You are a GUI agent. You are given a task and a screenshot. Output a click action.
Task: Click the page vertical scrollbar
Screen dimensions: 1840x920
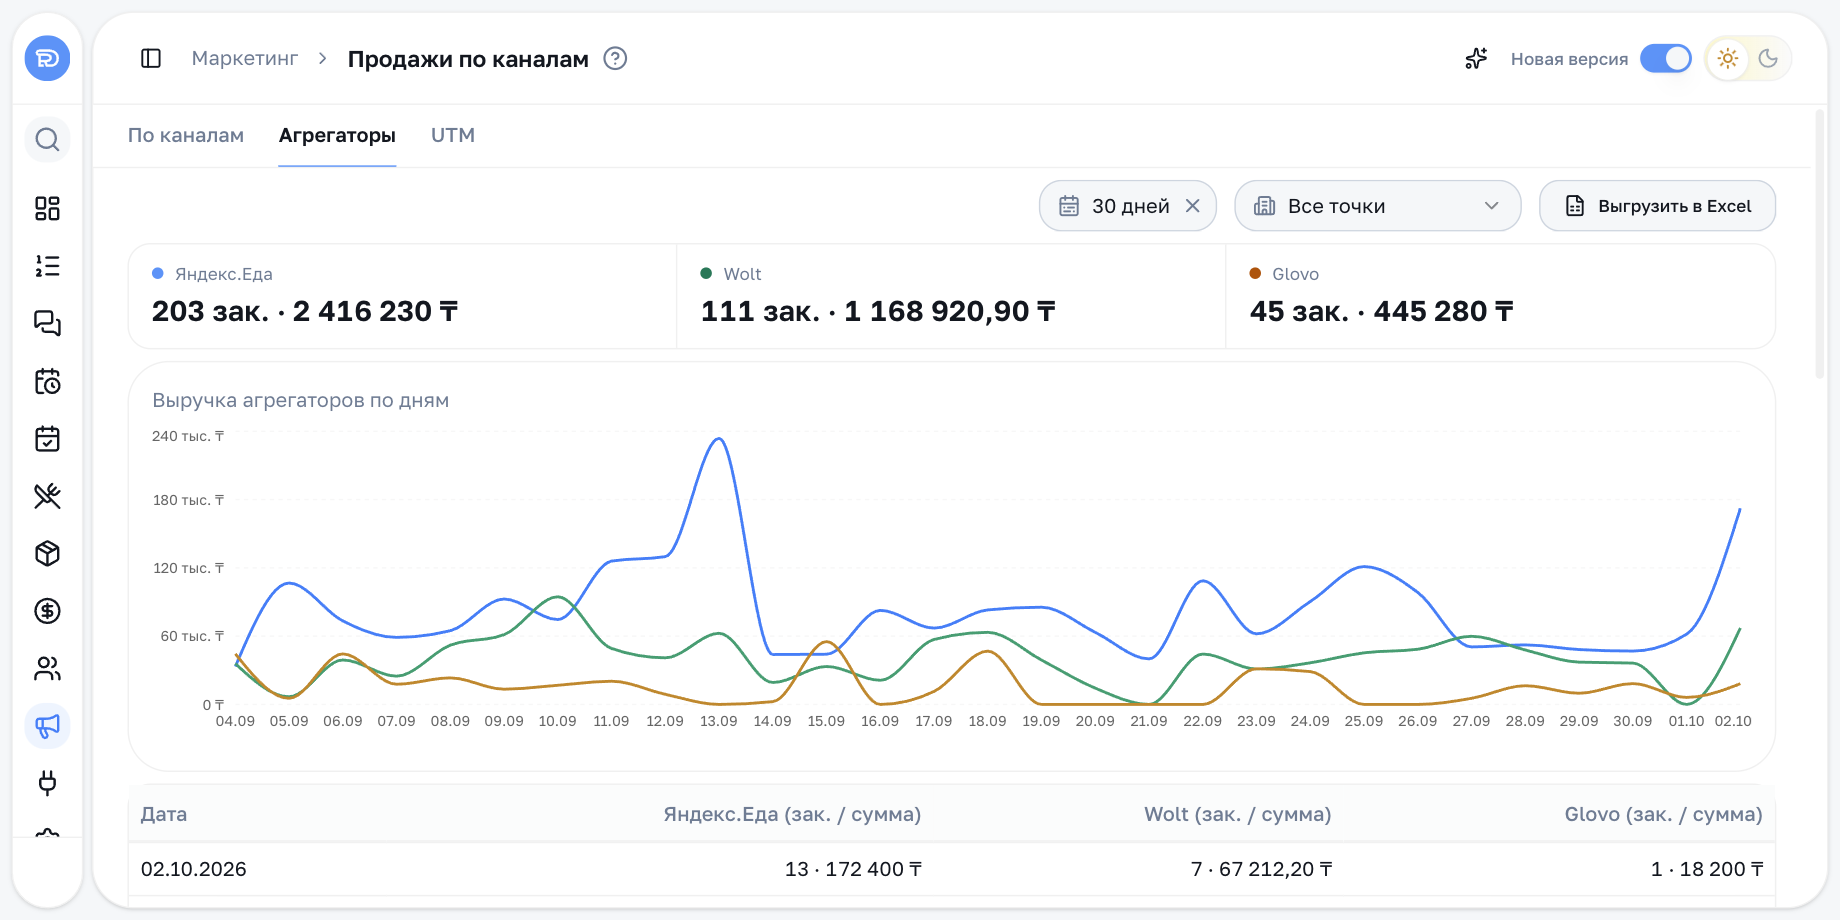tap(1820, 245)
